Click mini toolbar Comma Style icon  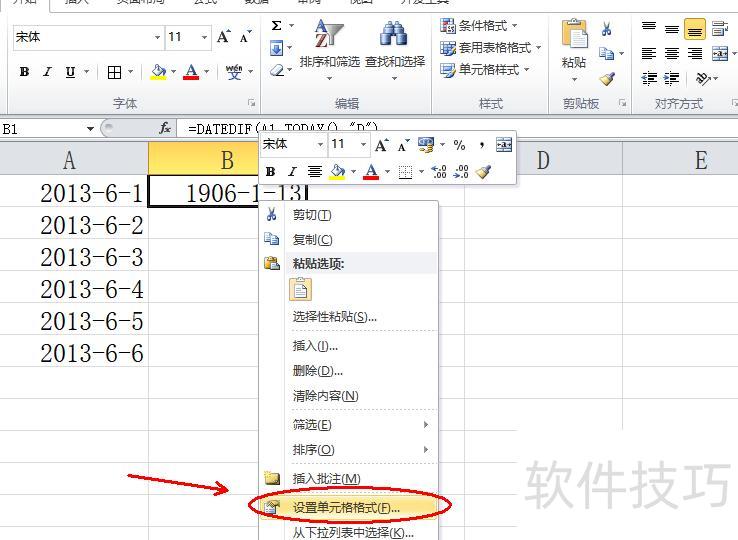(481, 145)
